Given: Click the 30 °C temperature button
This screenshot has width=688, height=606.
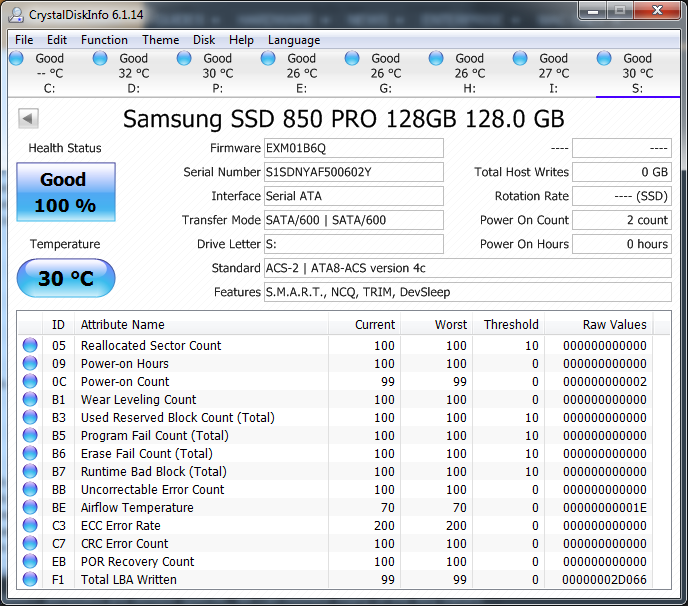Looking at the screenshot, I should click(66, 278).
